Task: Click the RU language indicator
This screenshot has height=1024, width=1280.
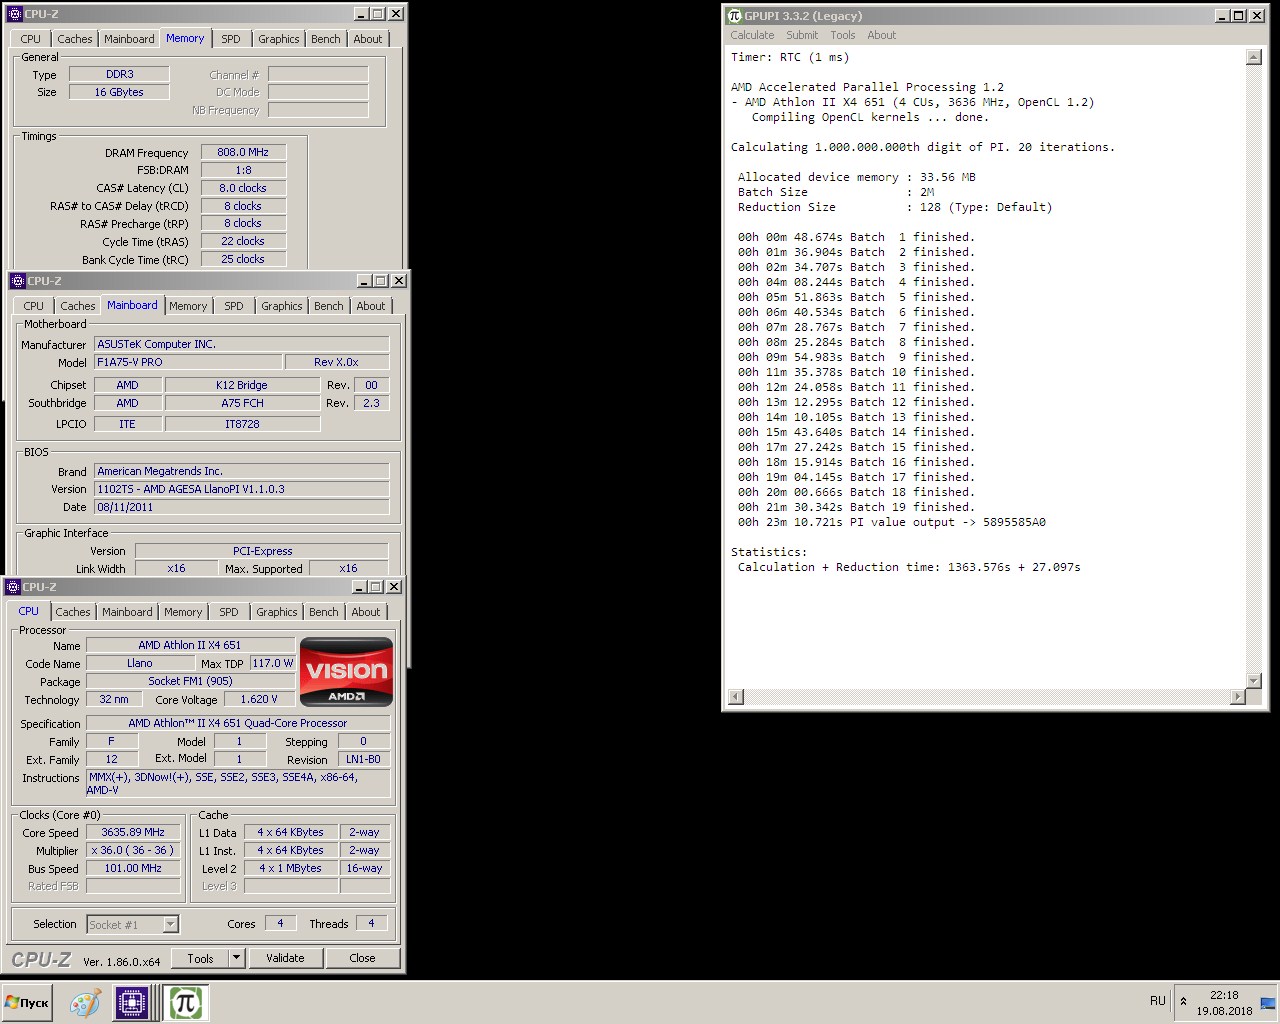Action: click(x=1157, y=1001)
